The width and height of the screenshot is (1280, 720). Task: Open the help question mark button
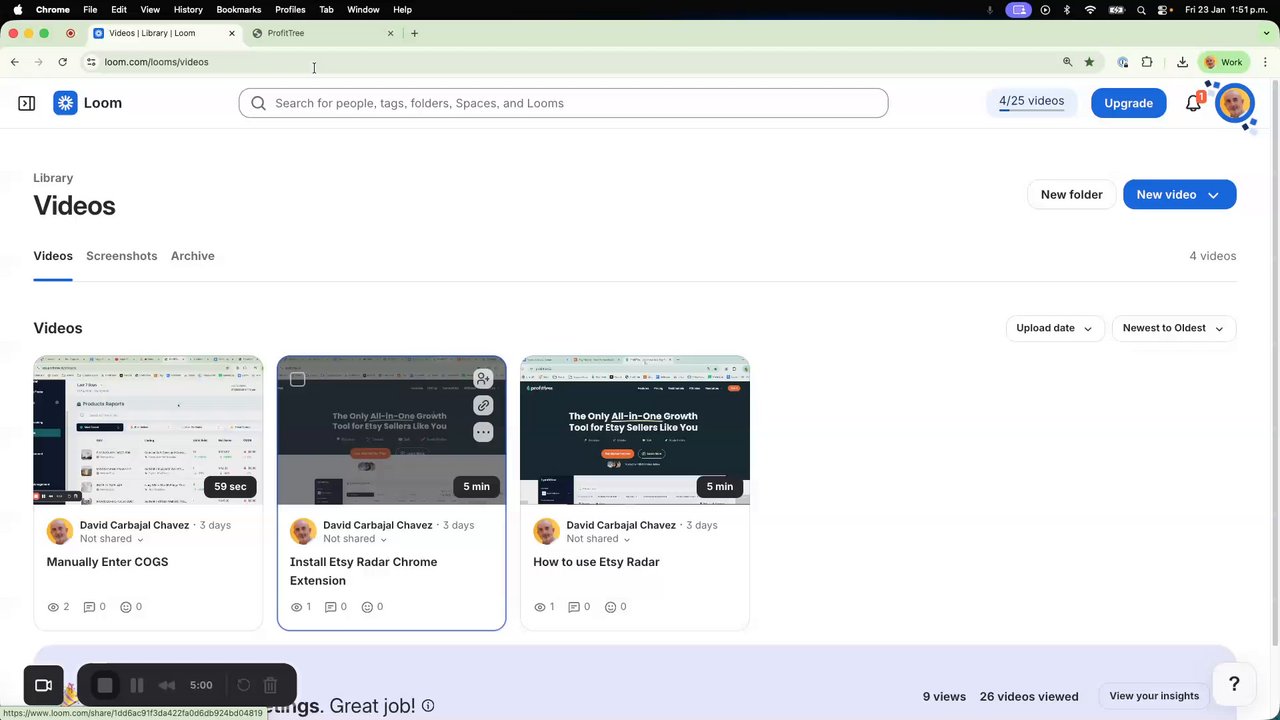coord(1234,684)
